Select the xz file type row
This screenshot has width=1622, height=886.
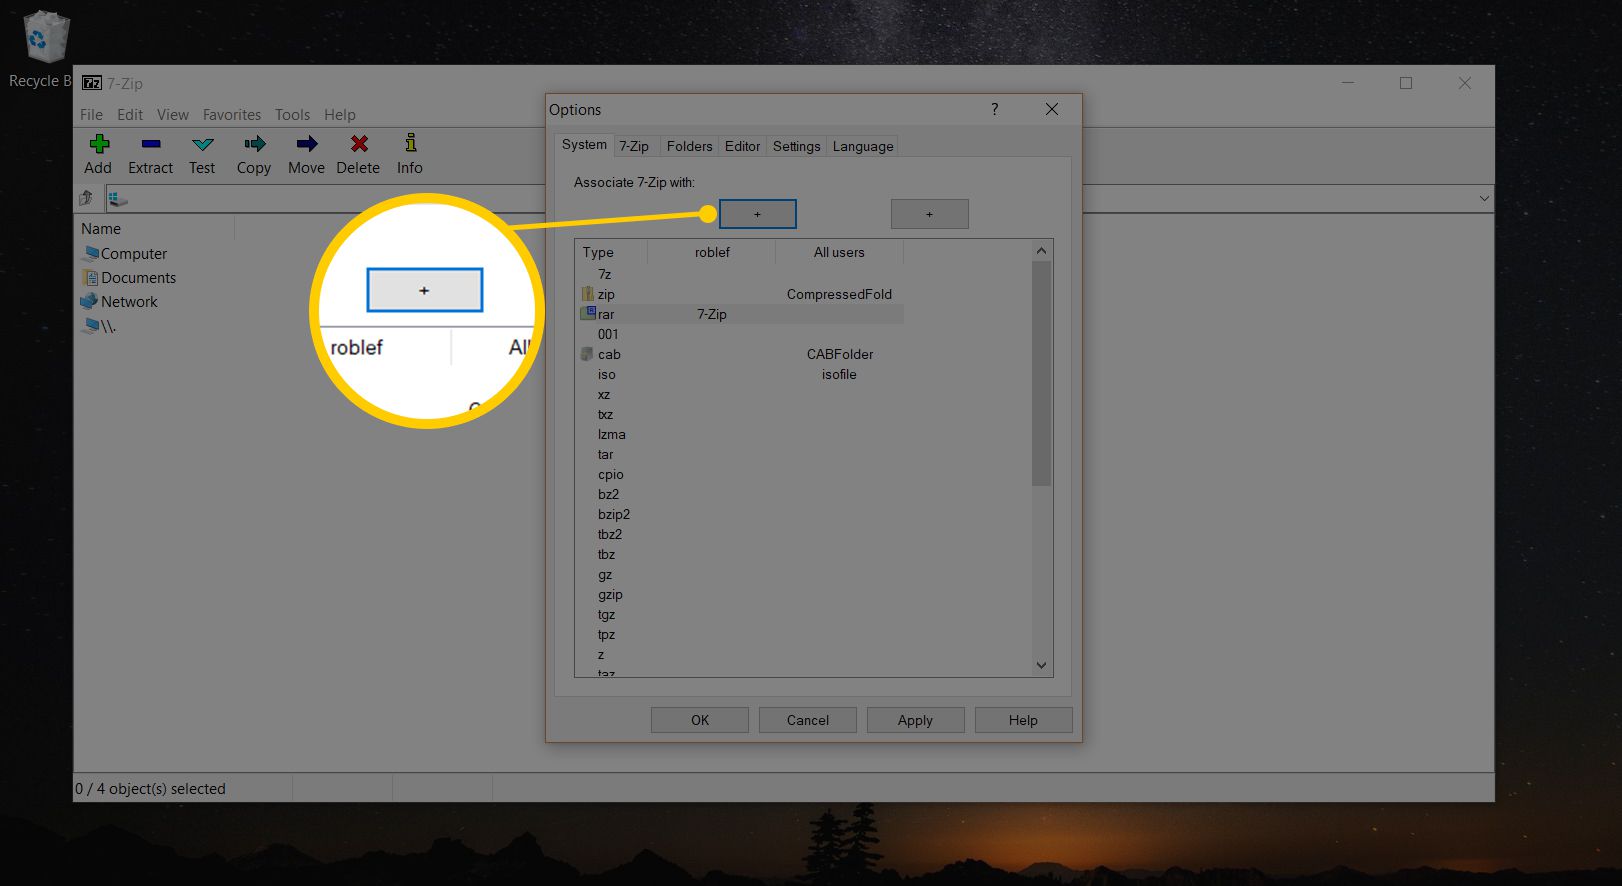tap(740, 394)
